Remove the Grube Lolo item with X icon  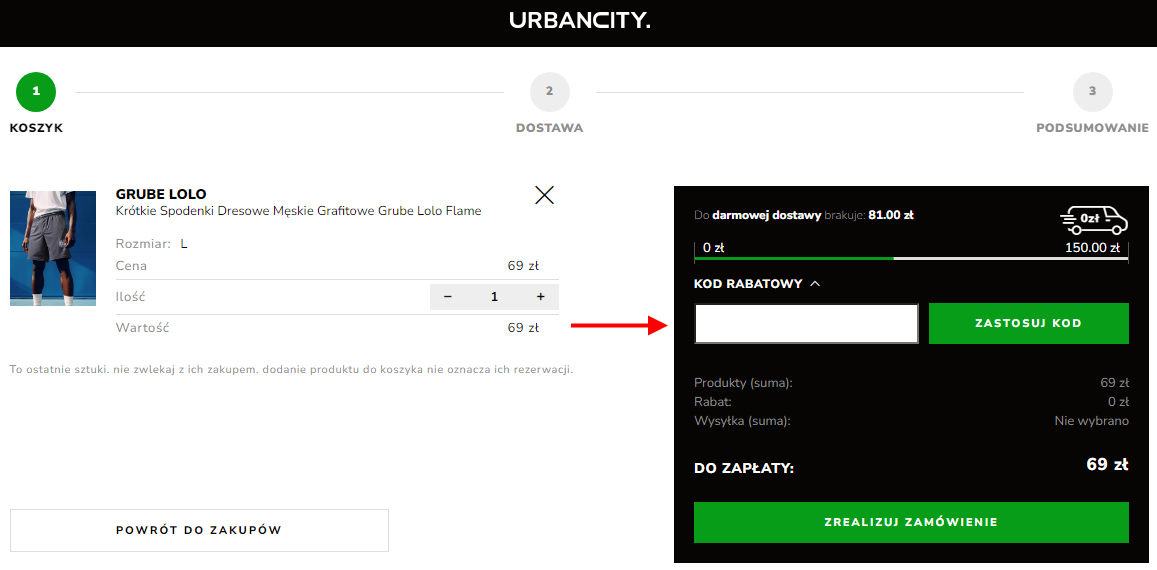point(544,195)
